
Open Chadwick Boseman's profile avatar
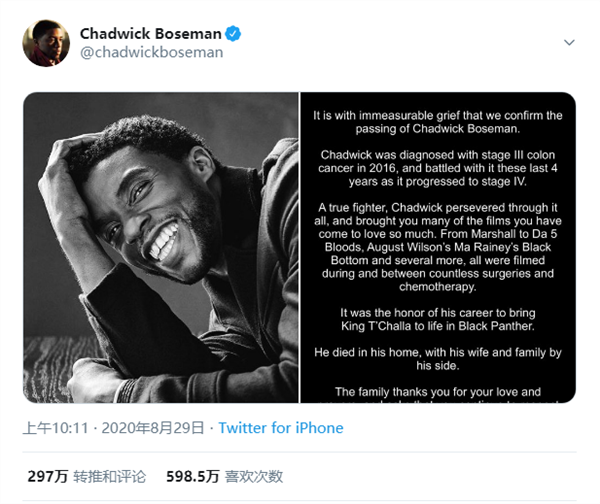coord(46,43)
